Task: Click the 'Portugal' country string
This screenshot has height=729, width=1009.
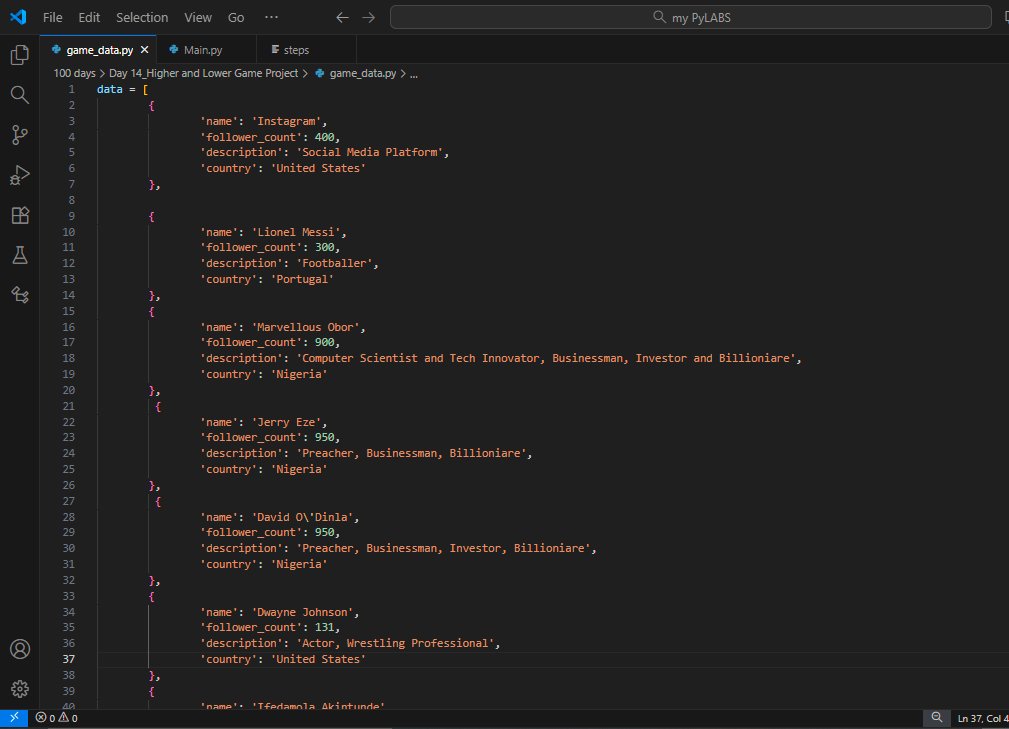Action: point(302,279)
